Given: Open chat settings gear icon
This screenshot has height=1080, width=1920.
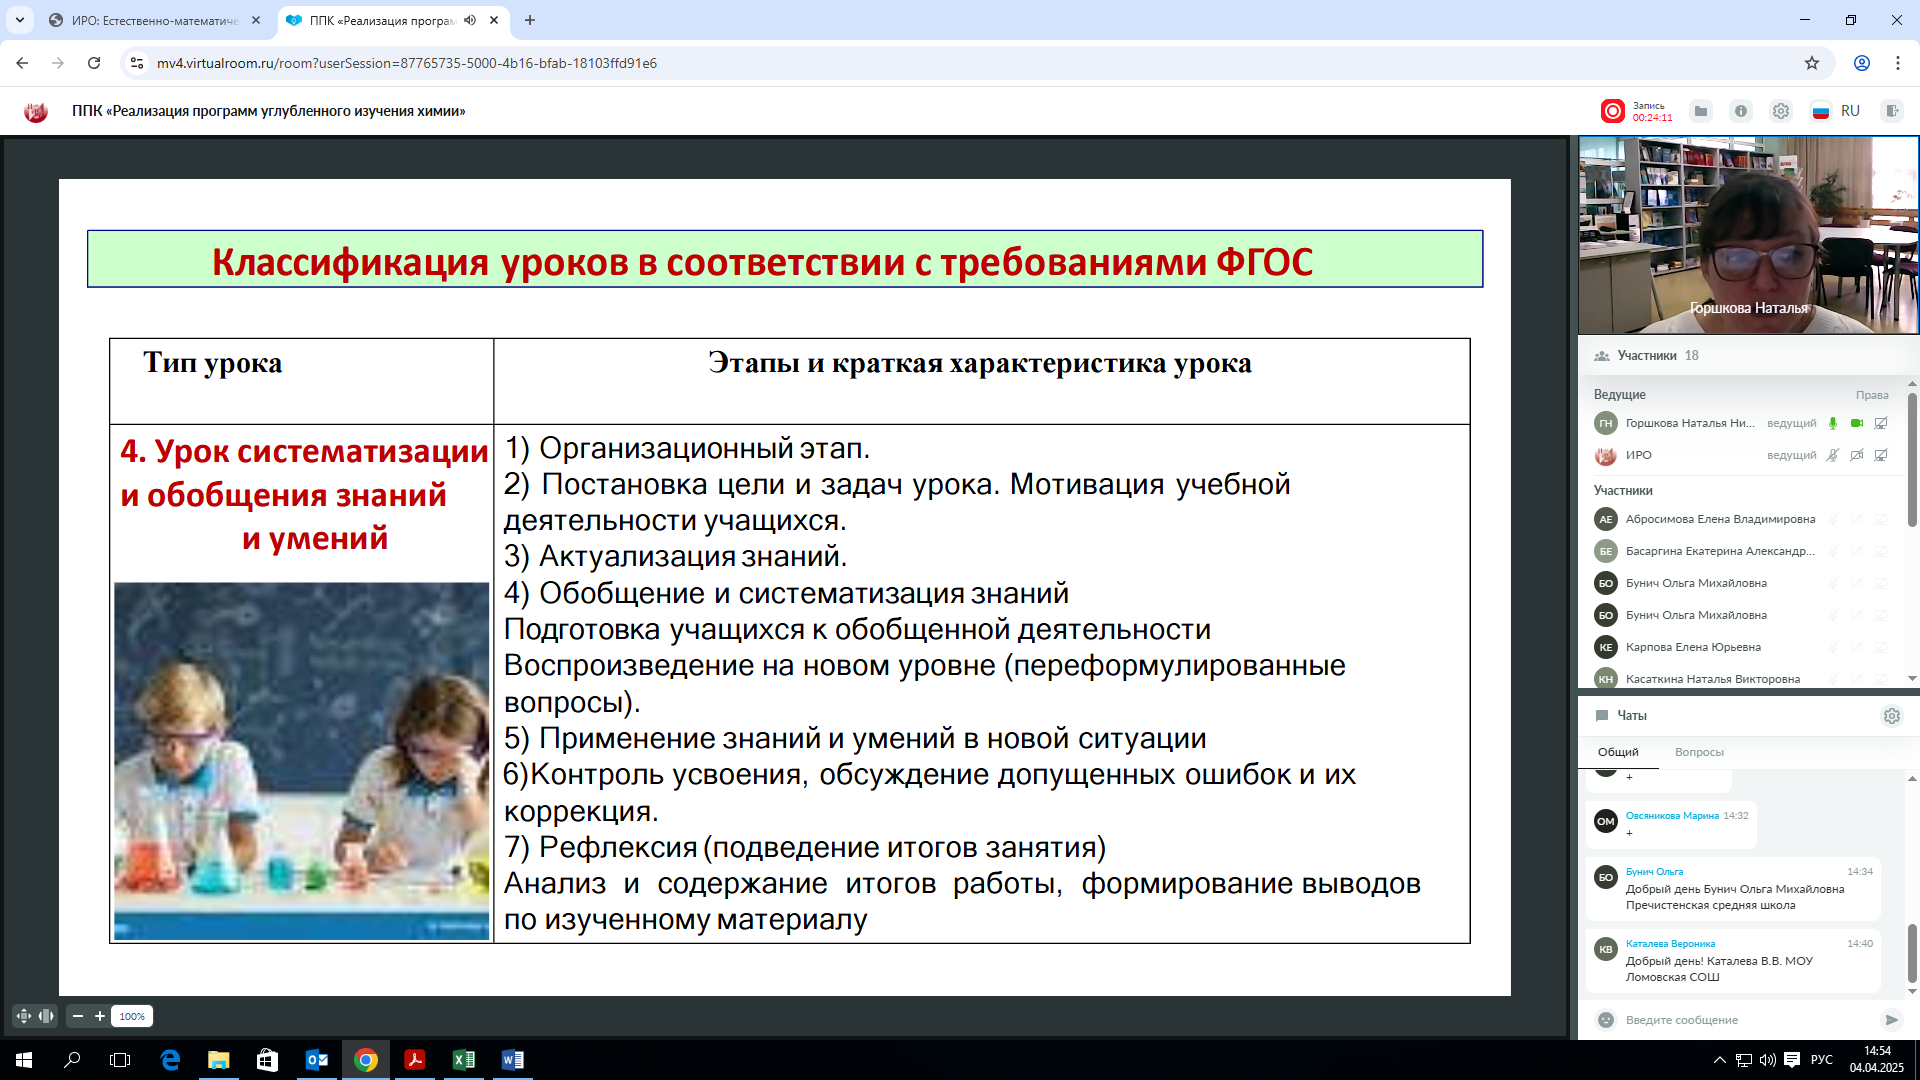Looking at the screenshot, I should 1891,716.
